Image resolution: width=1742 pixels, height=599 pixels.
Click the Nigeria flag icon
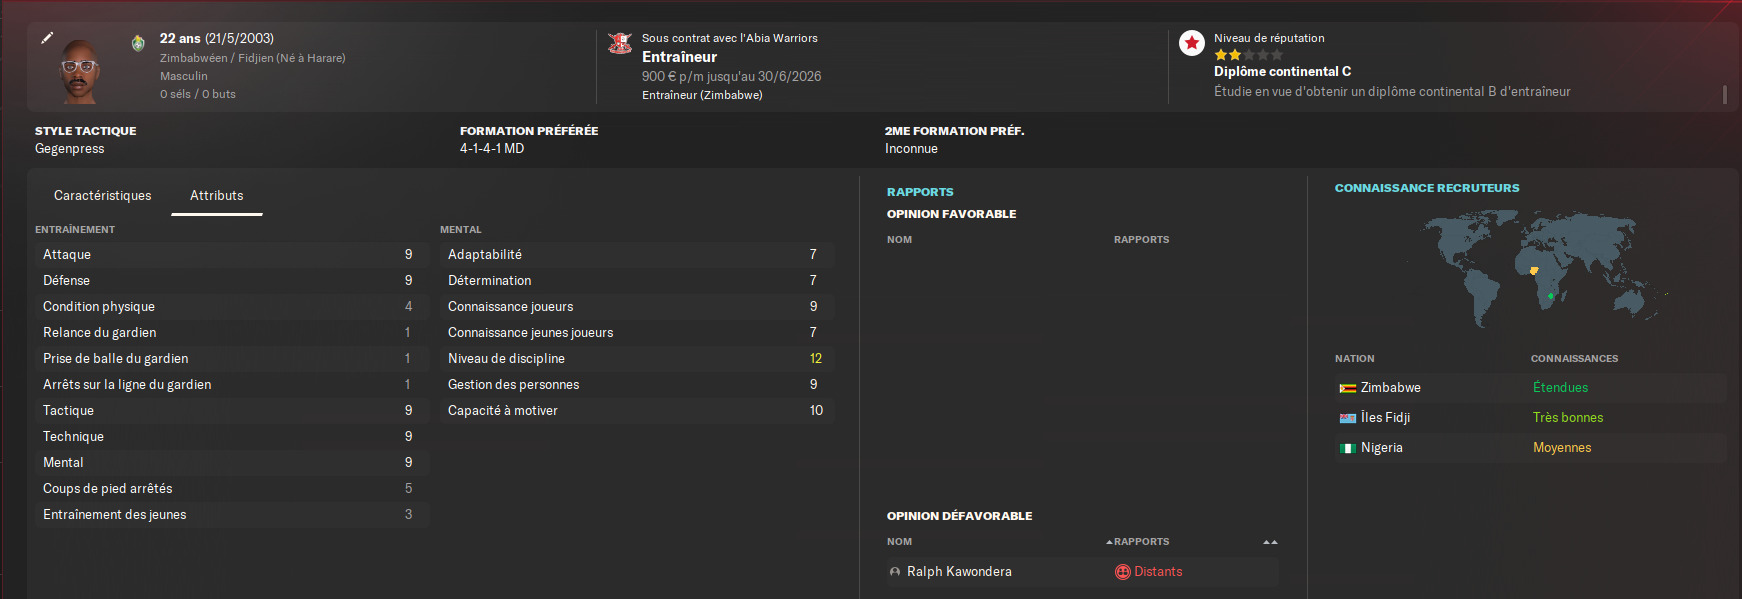(x=1347, y=448)
